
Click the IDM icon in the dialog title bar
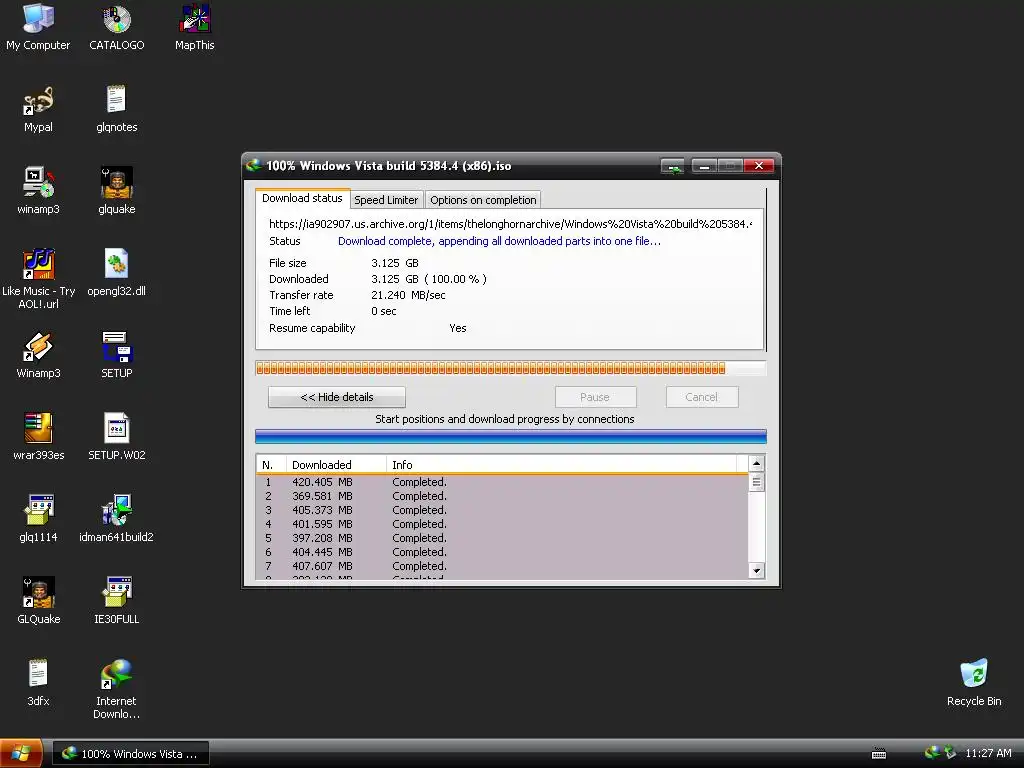(x=253, y=165)
